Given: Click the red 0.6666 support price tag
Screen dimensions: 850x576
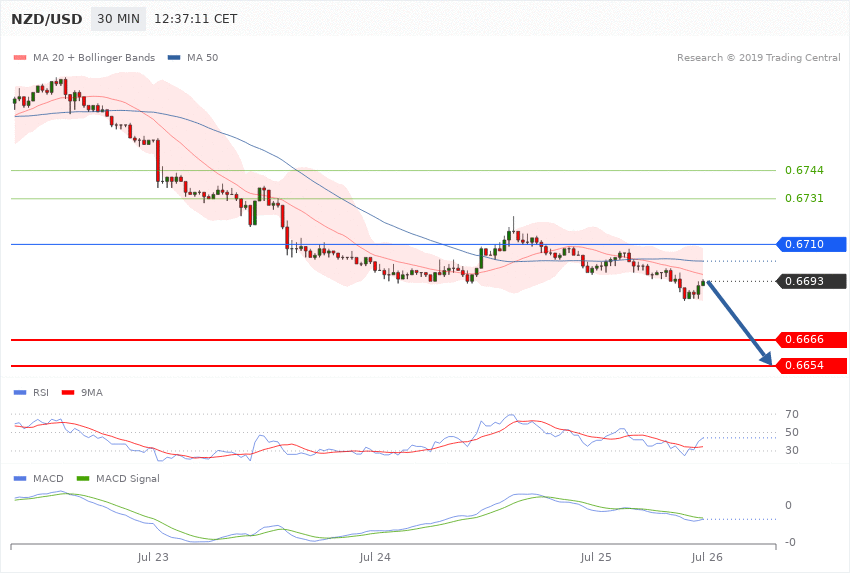Looking at the screenshot, I should point(812,340).
